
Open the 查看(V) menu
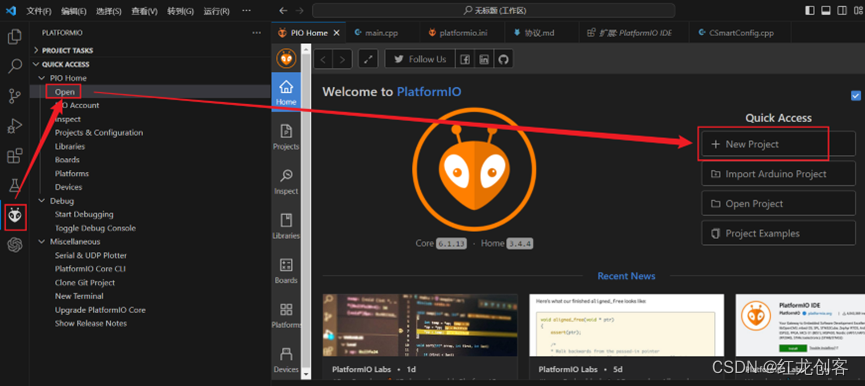tap(145, 11)
